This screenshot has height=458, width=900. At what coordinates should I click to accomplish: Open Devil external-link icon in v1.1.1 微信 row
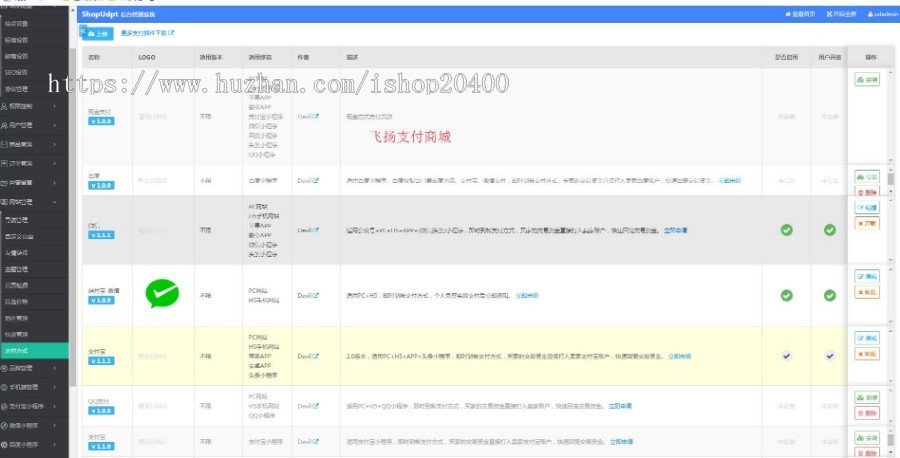point(315,230)
